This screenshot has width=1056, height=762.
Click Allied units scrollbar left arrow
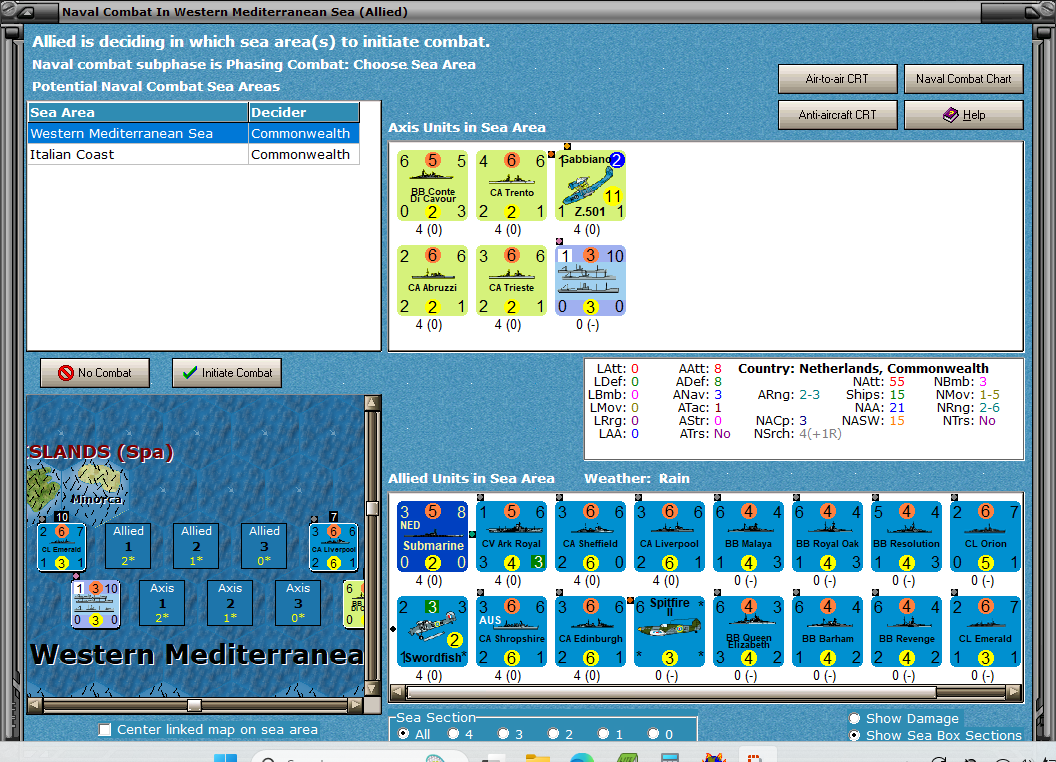coord(398,692)
